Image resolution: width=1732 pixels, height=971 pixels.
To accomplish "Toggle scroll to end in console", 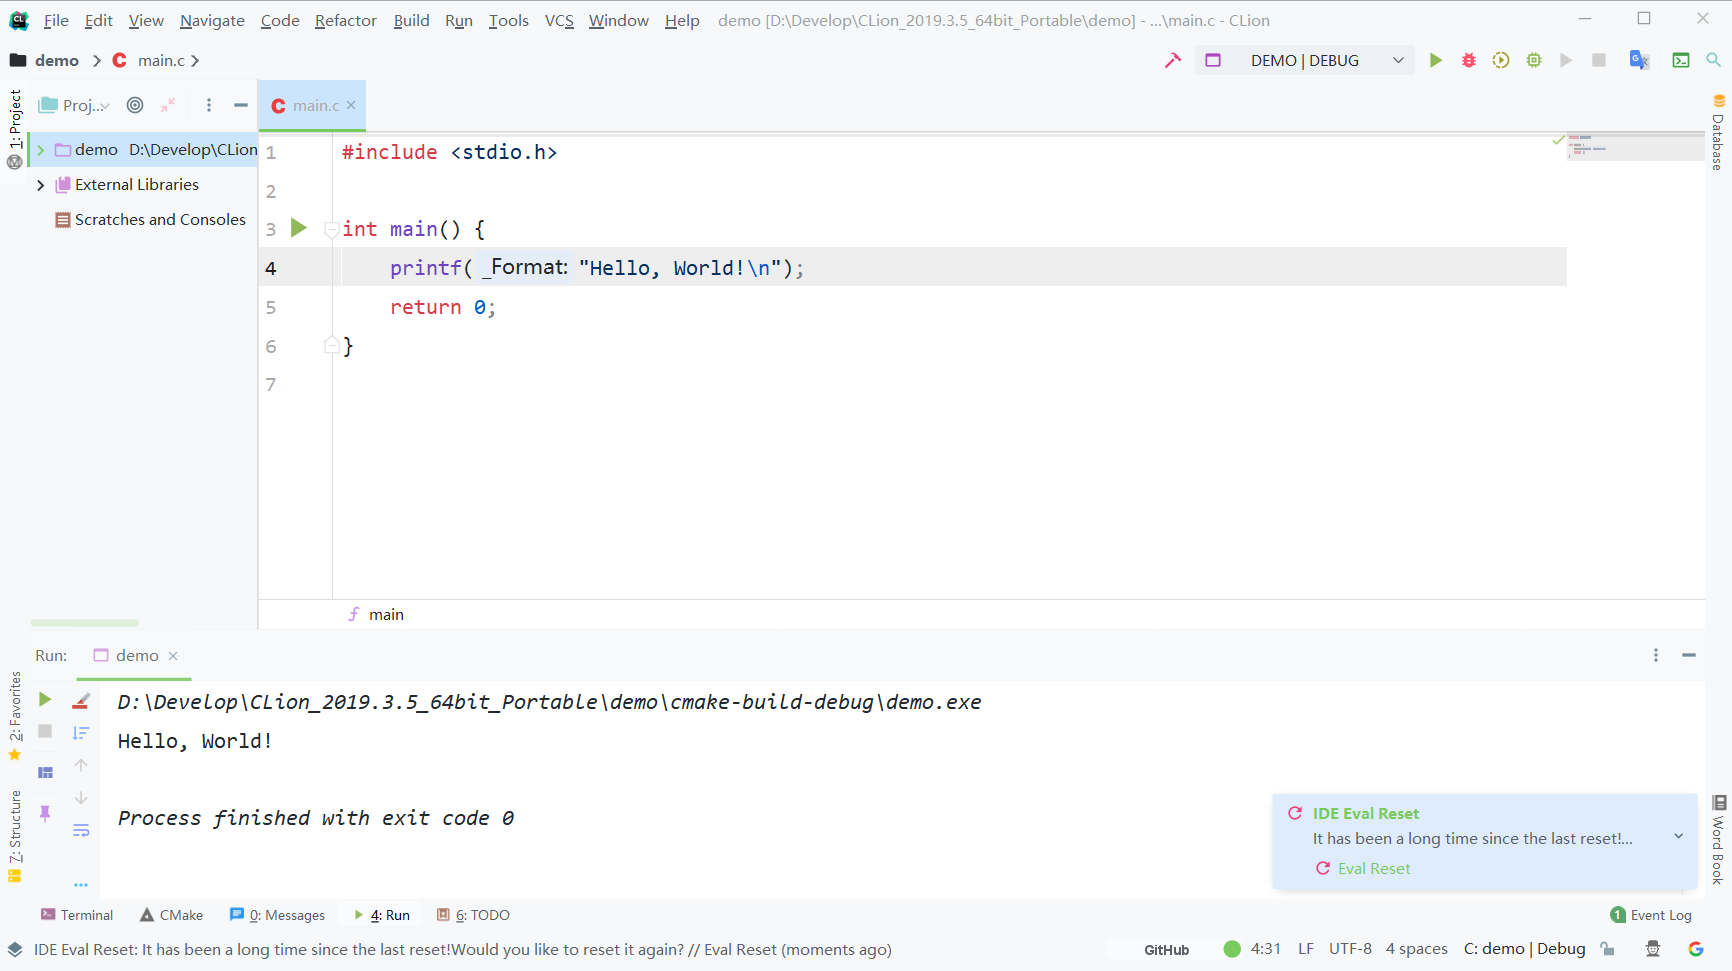I will 81,733.
